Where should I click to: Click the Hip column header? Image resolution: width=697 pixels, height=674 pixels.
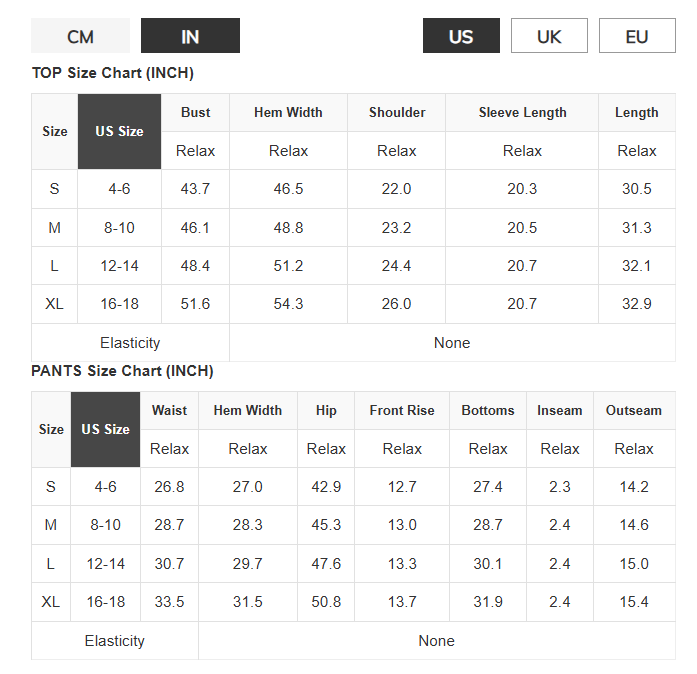pyautogui.click(x=326, y=410)
